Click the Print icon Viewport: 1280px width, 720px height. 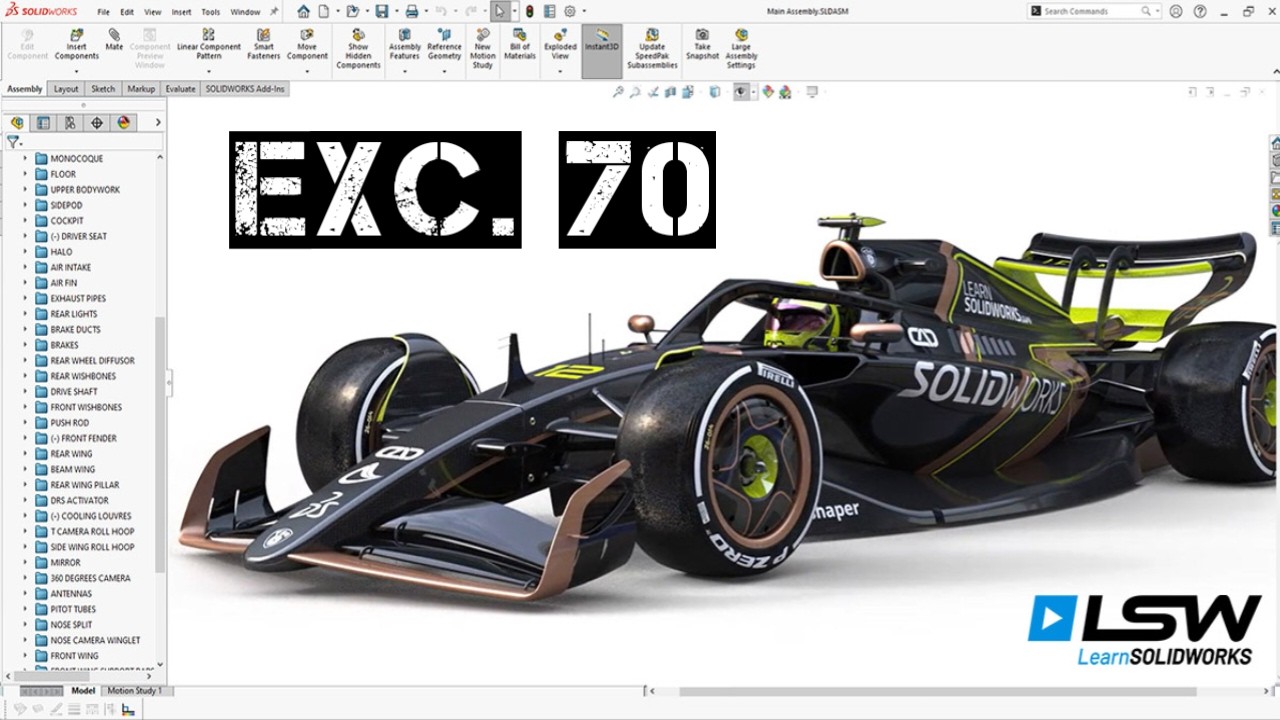tap(412, 11)
